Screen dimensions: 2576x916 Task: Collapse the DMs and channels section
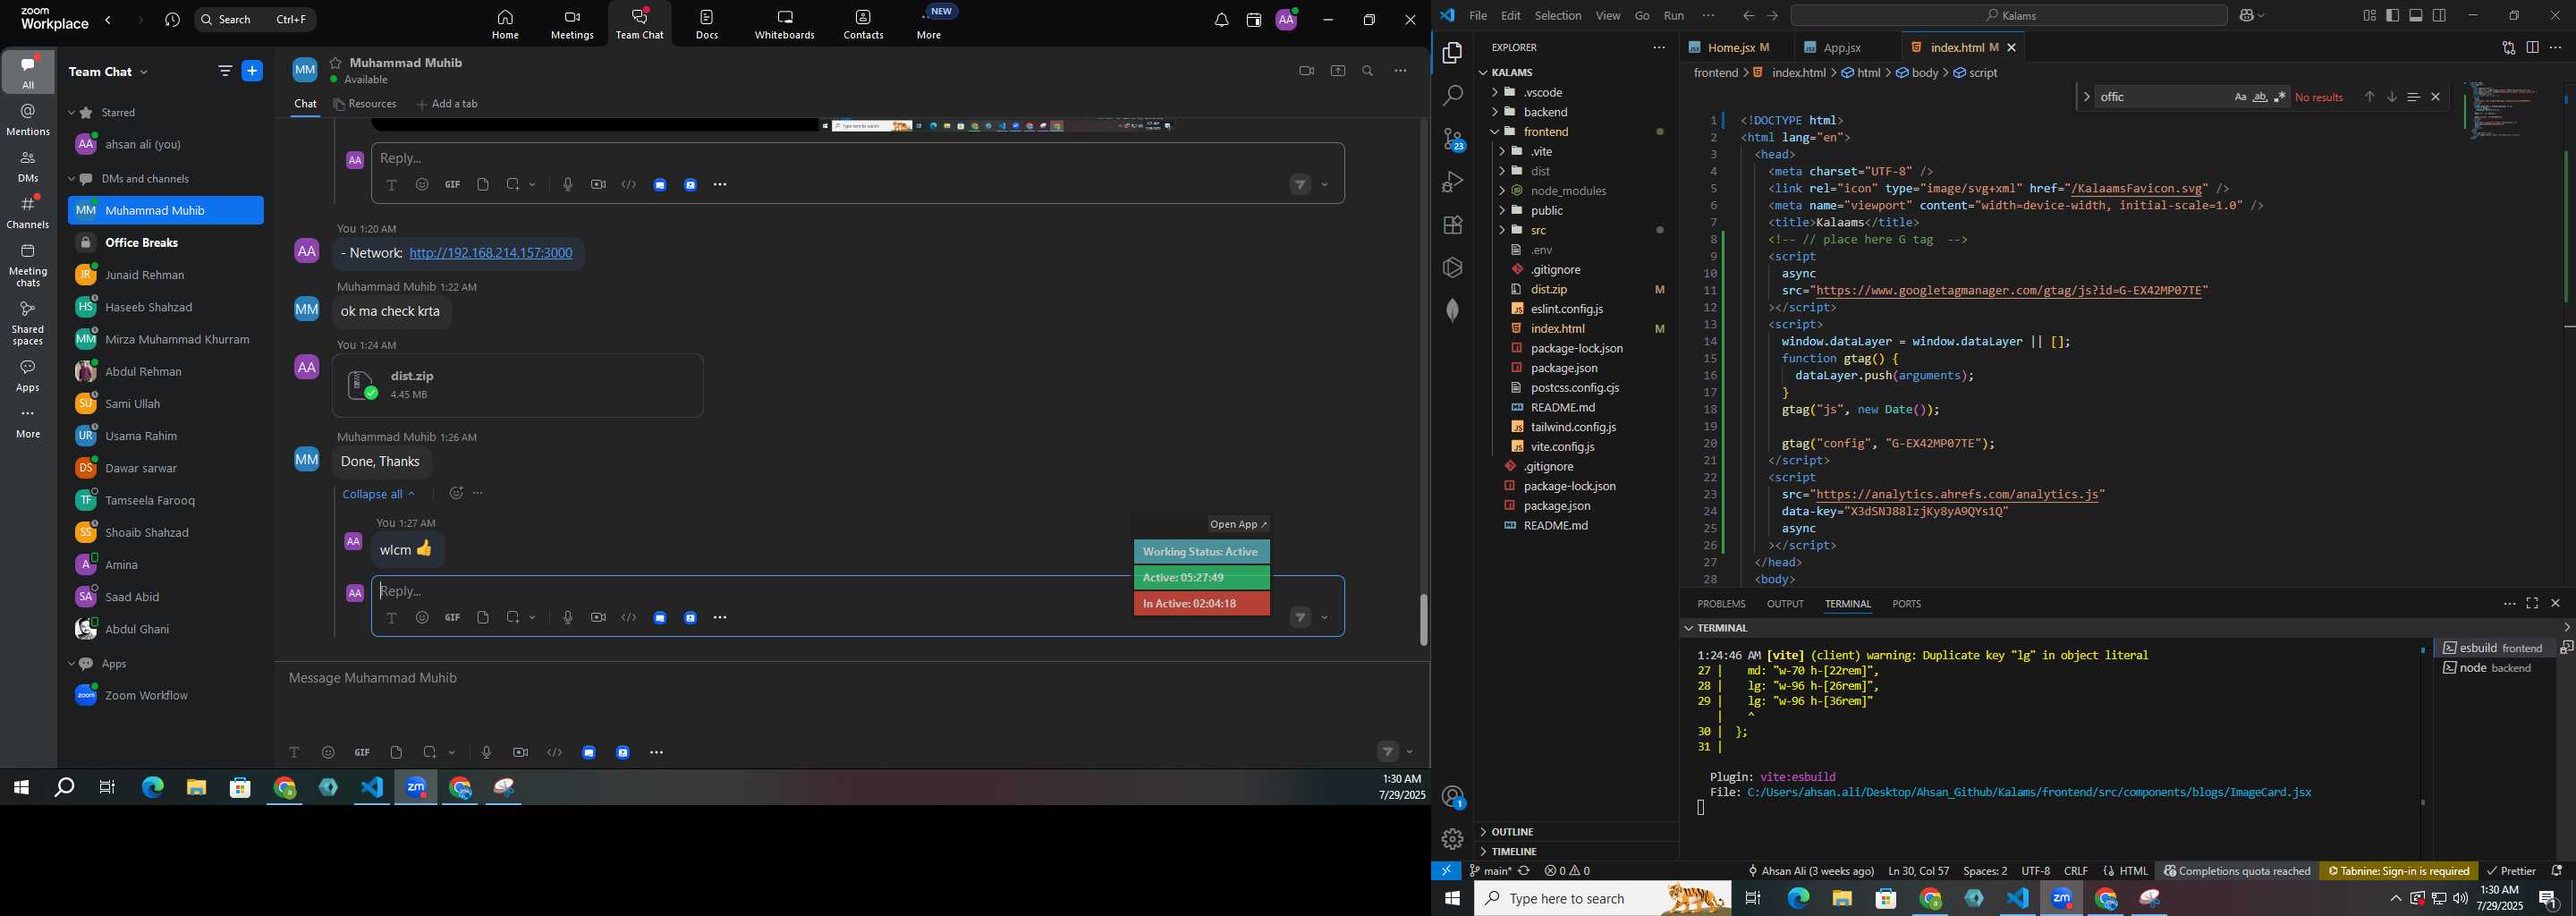72,179
